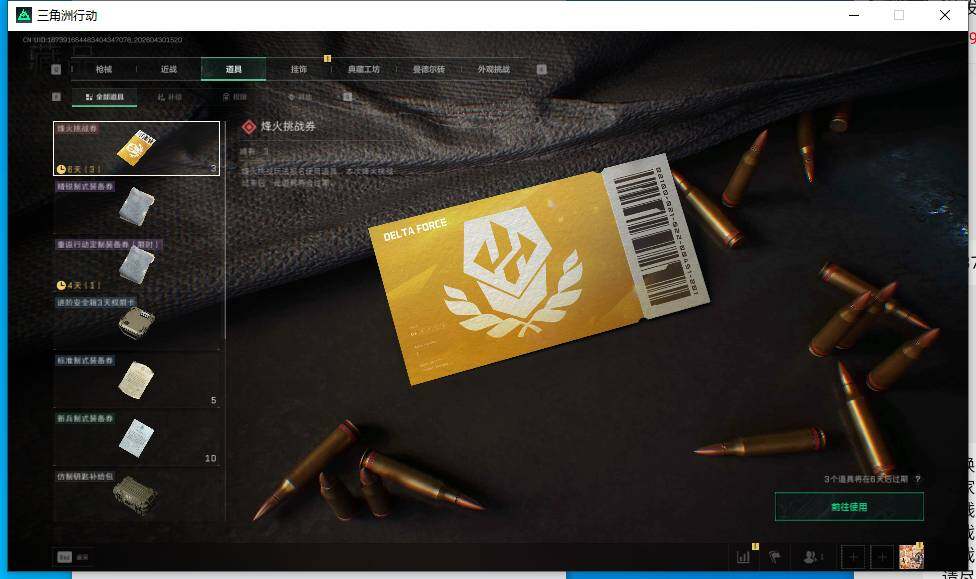Click the next sub-tab key icon after the fourth sub-tab

click(x=347, y=96)
